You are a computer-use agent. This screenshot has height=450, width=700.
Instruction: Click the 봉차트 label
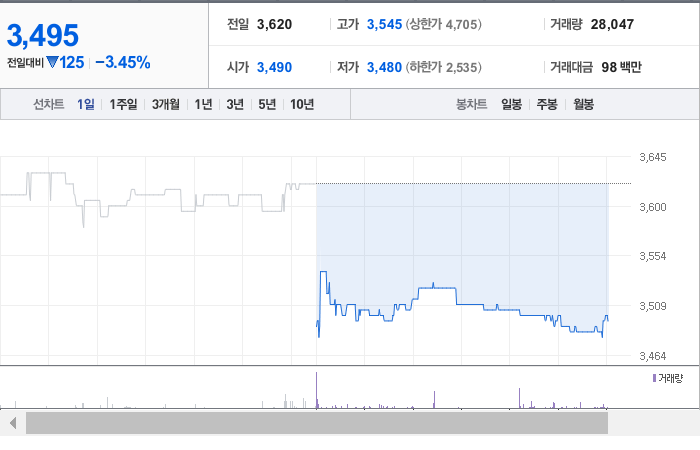471,104
